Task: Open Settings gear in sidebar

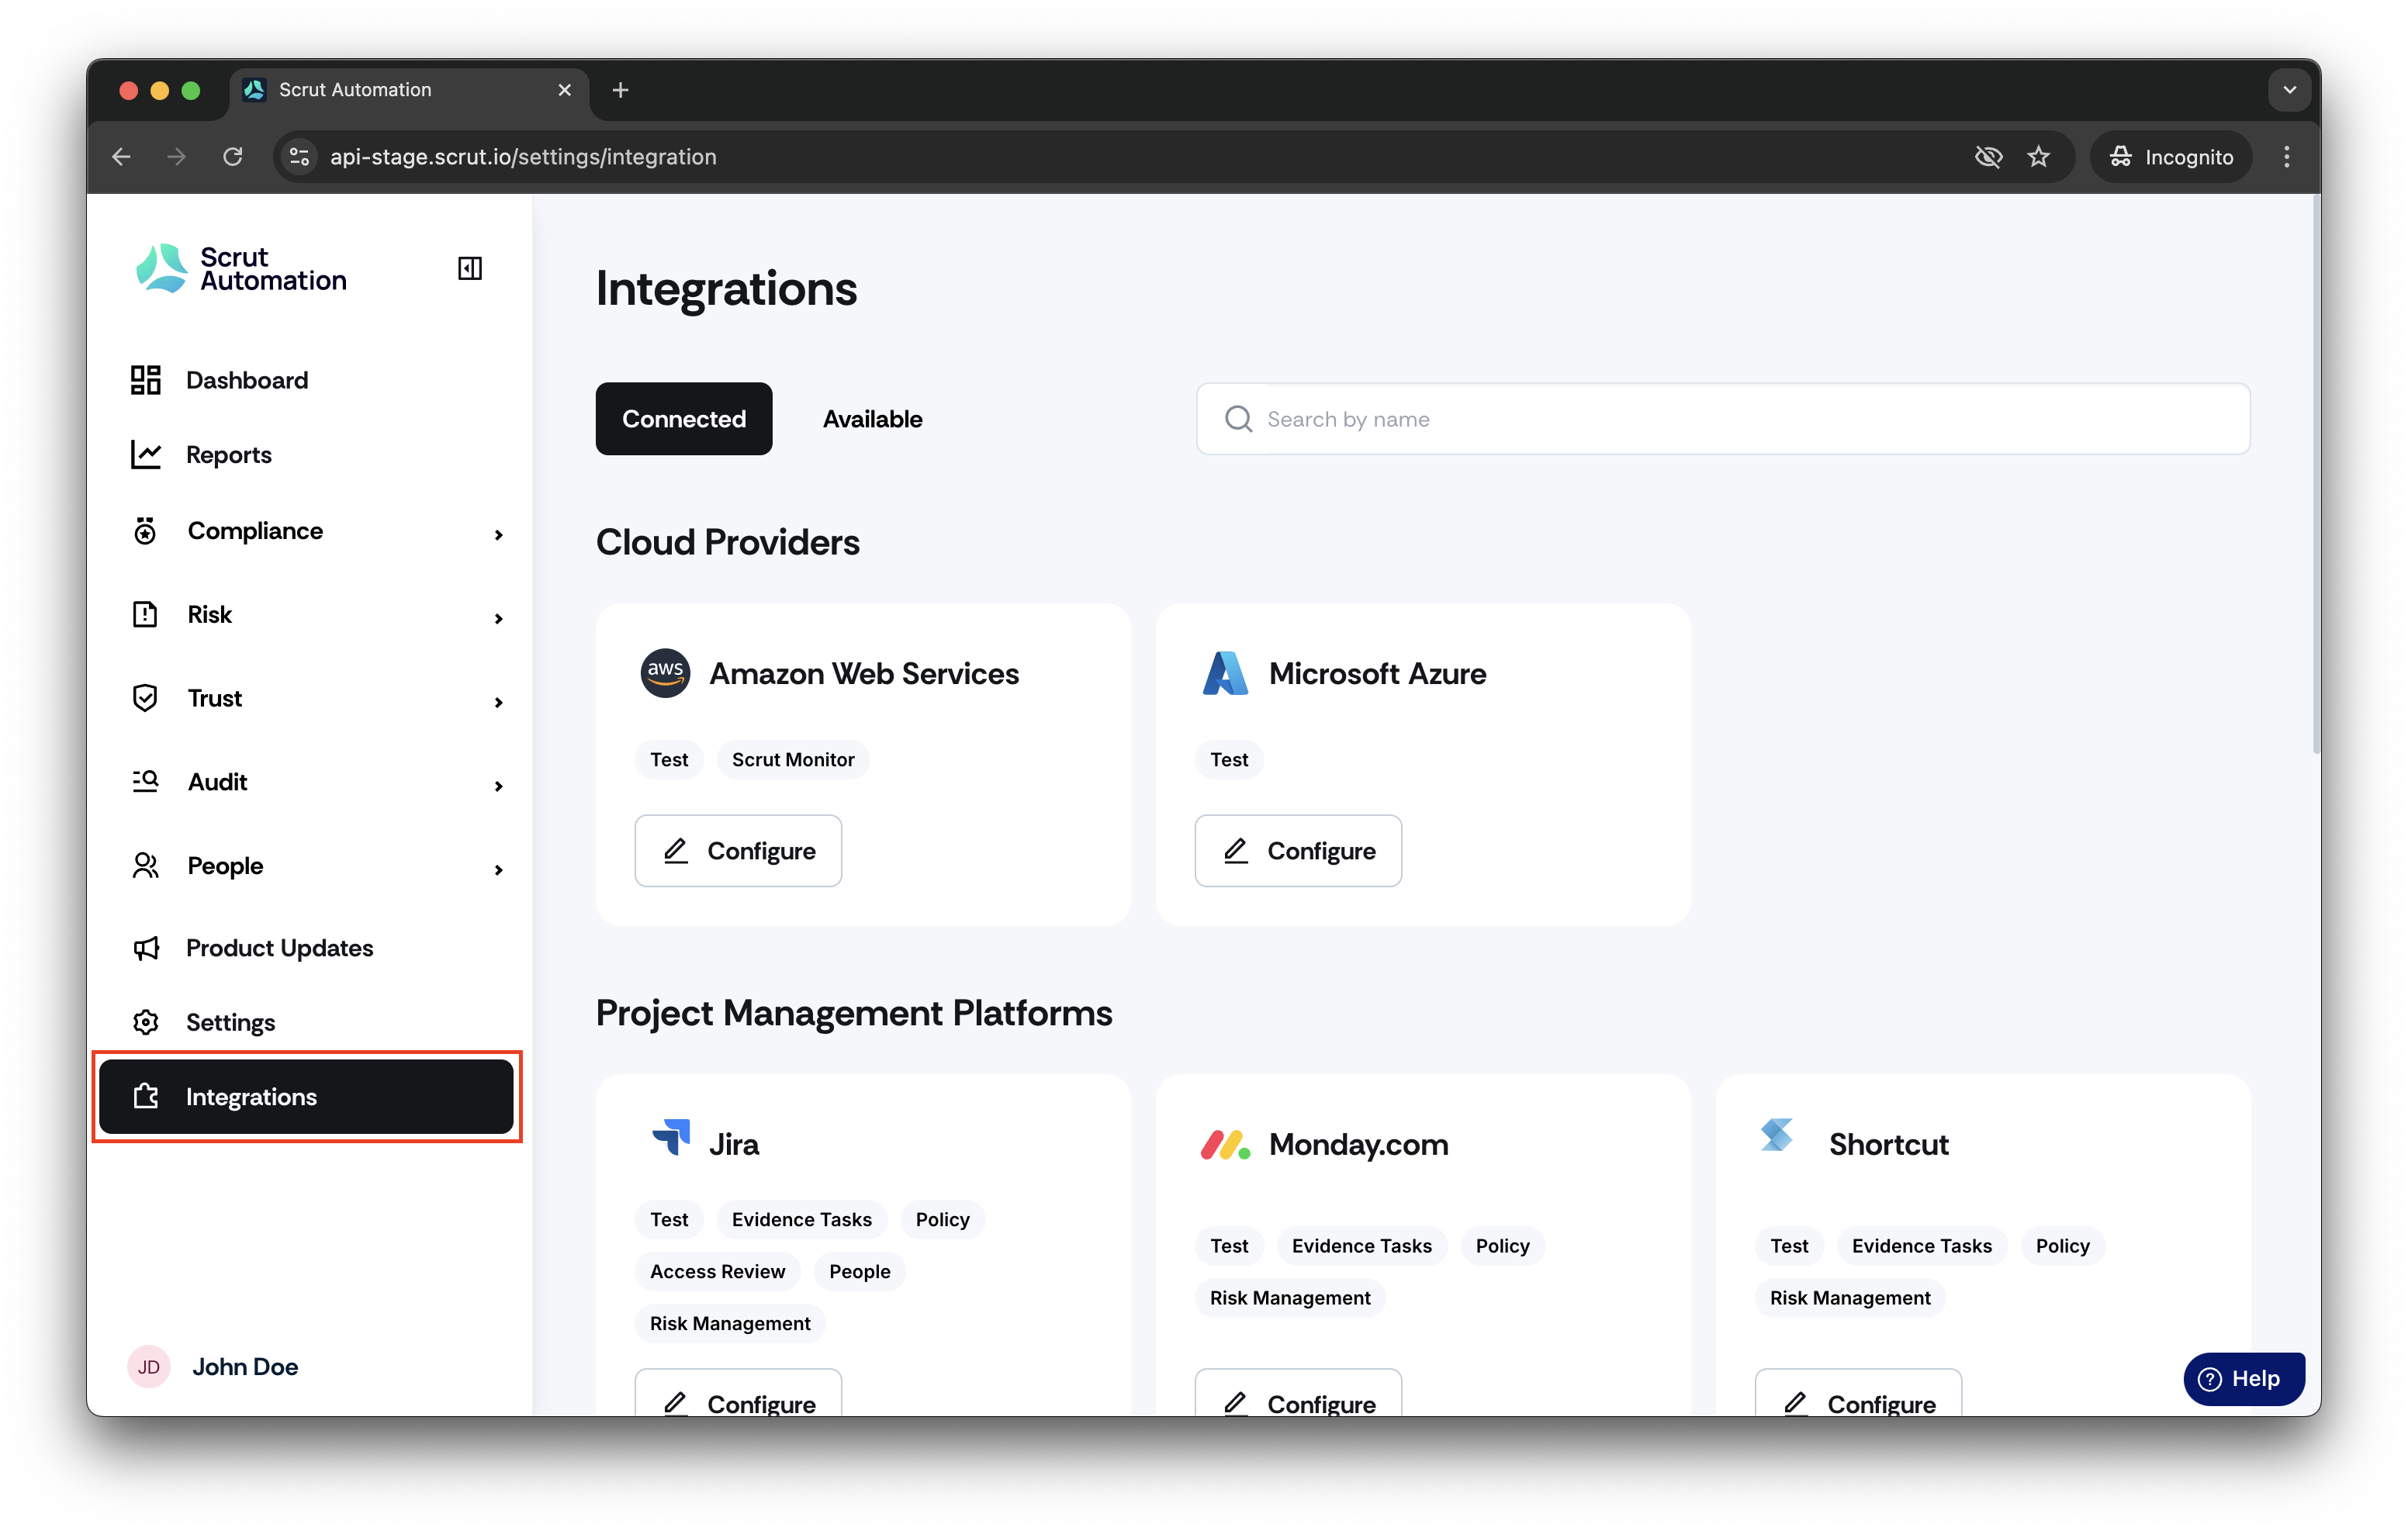Action: 146,1022
